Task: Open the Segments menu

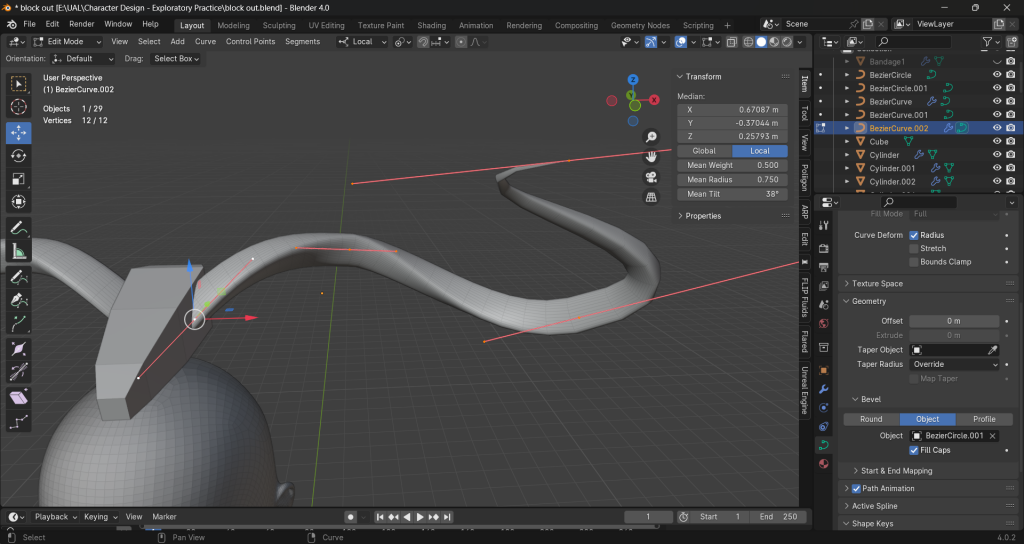Action: tap(302, 41)
